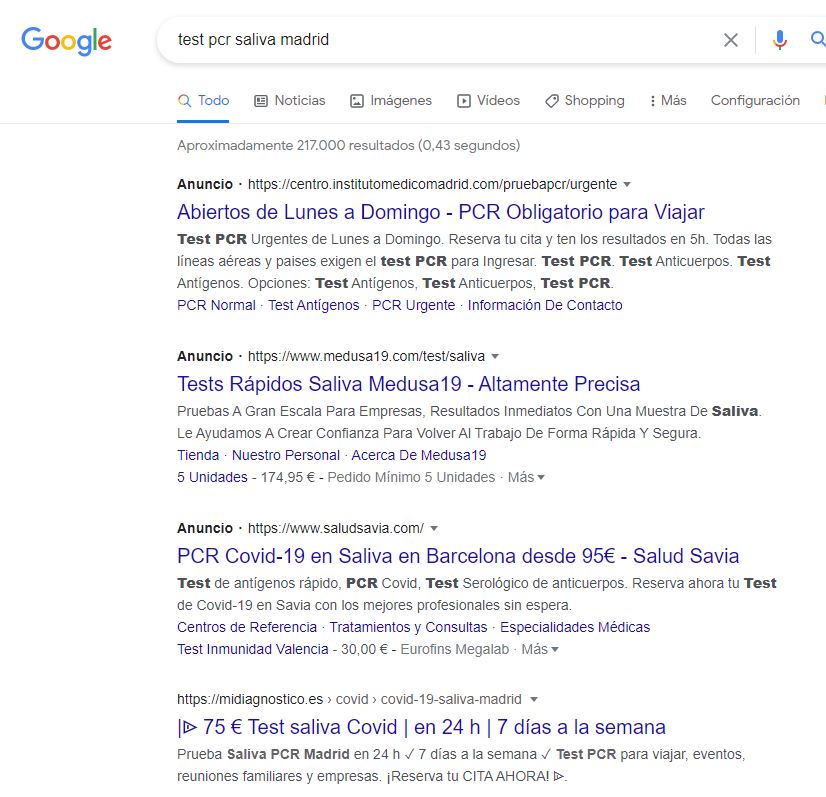Go to the Shopping tab
Viewport: 826px width, 797px height.
click(584, 101)
